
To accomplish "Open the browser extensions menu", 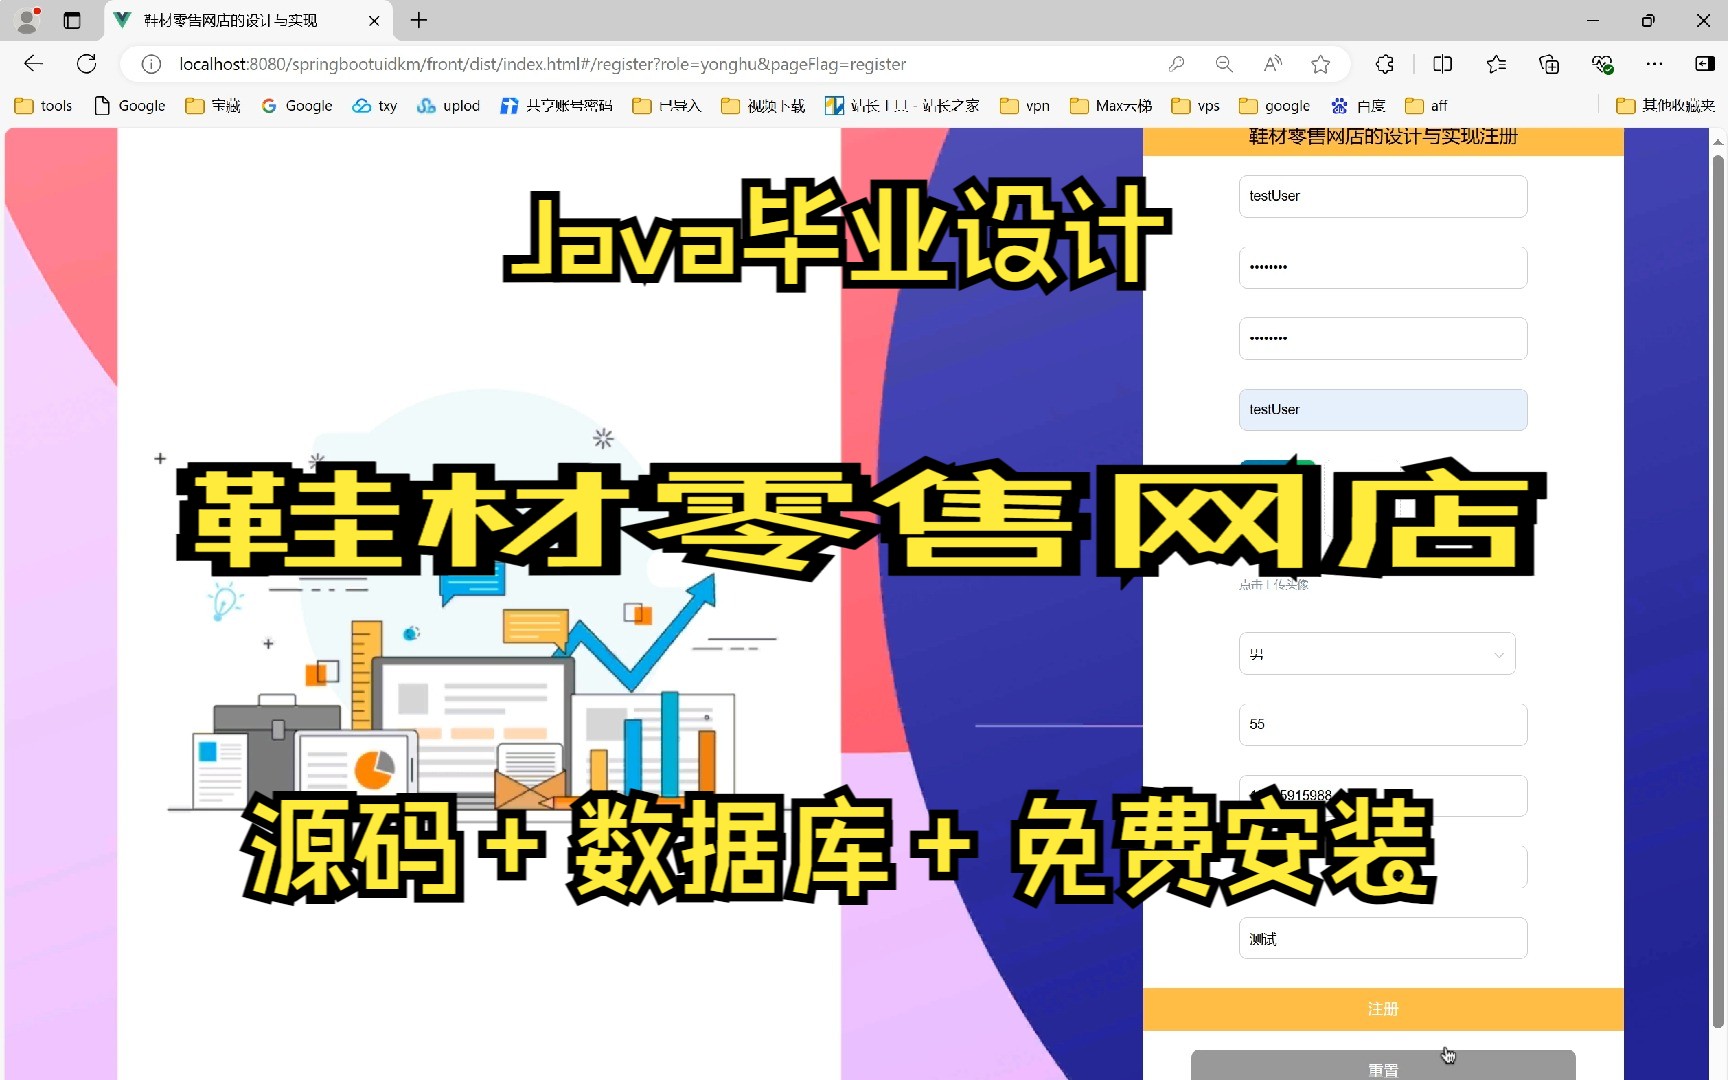I will pyautogui.click(x=1385, y=64).
